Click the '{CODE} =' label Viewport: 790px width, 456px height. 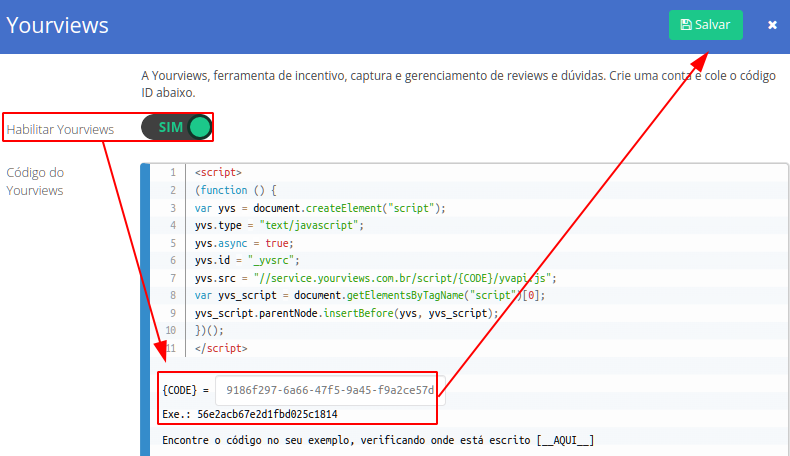coord(185,390)
